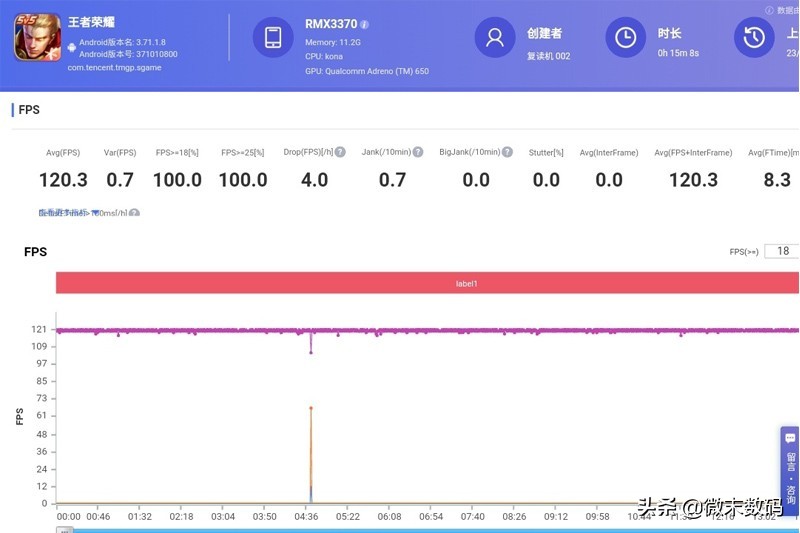The height and width of the screenshot is (533, 800).
Task: Open help icon beside Jank(/10min)
Action: (x=418, y=152)
